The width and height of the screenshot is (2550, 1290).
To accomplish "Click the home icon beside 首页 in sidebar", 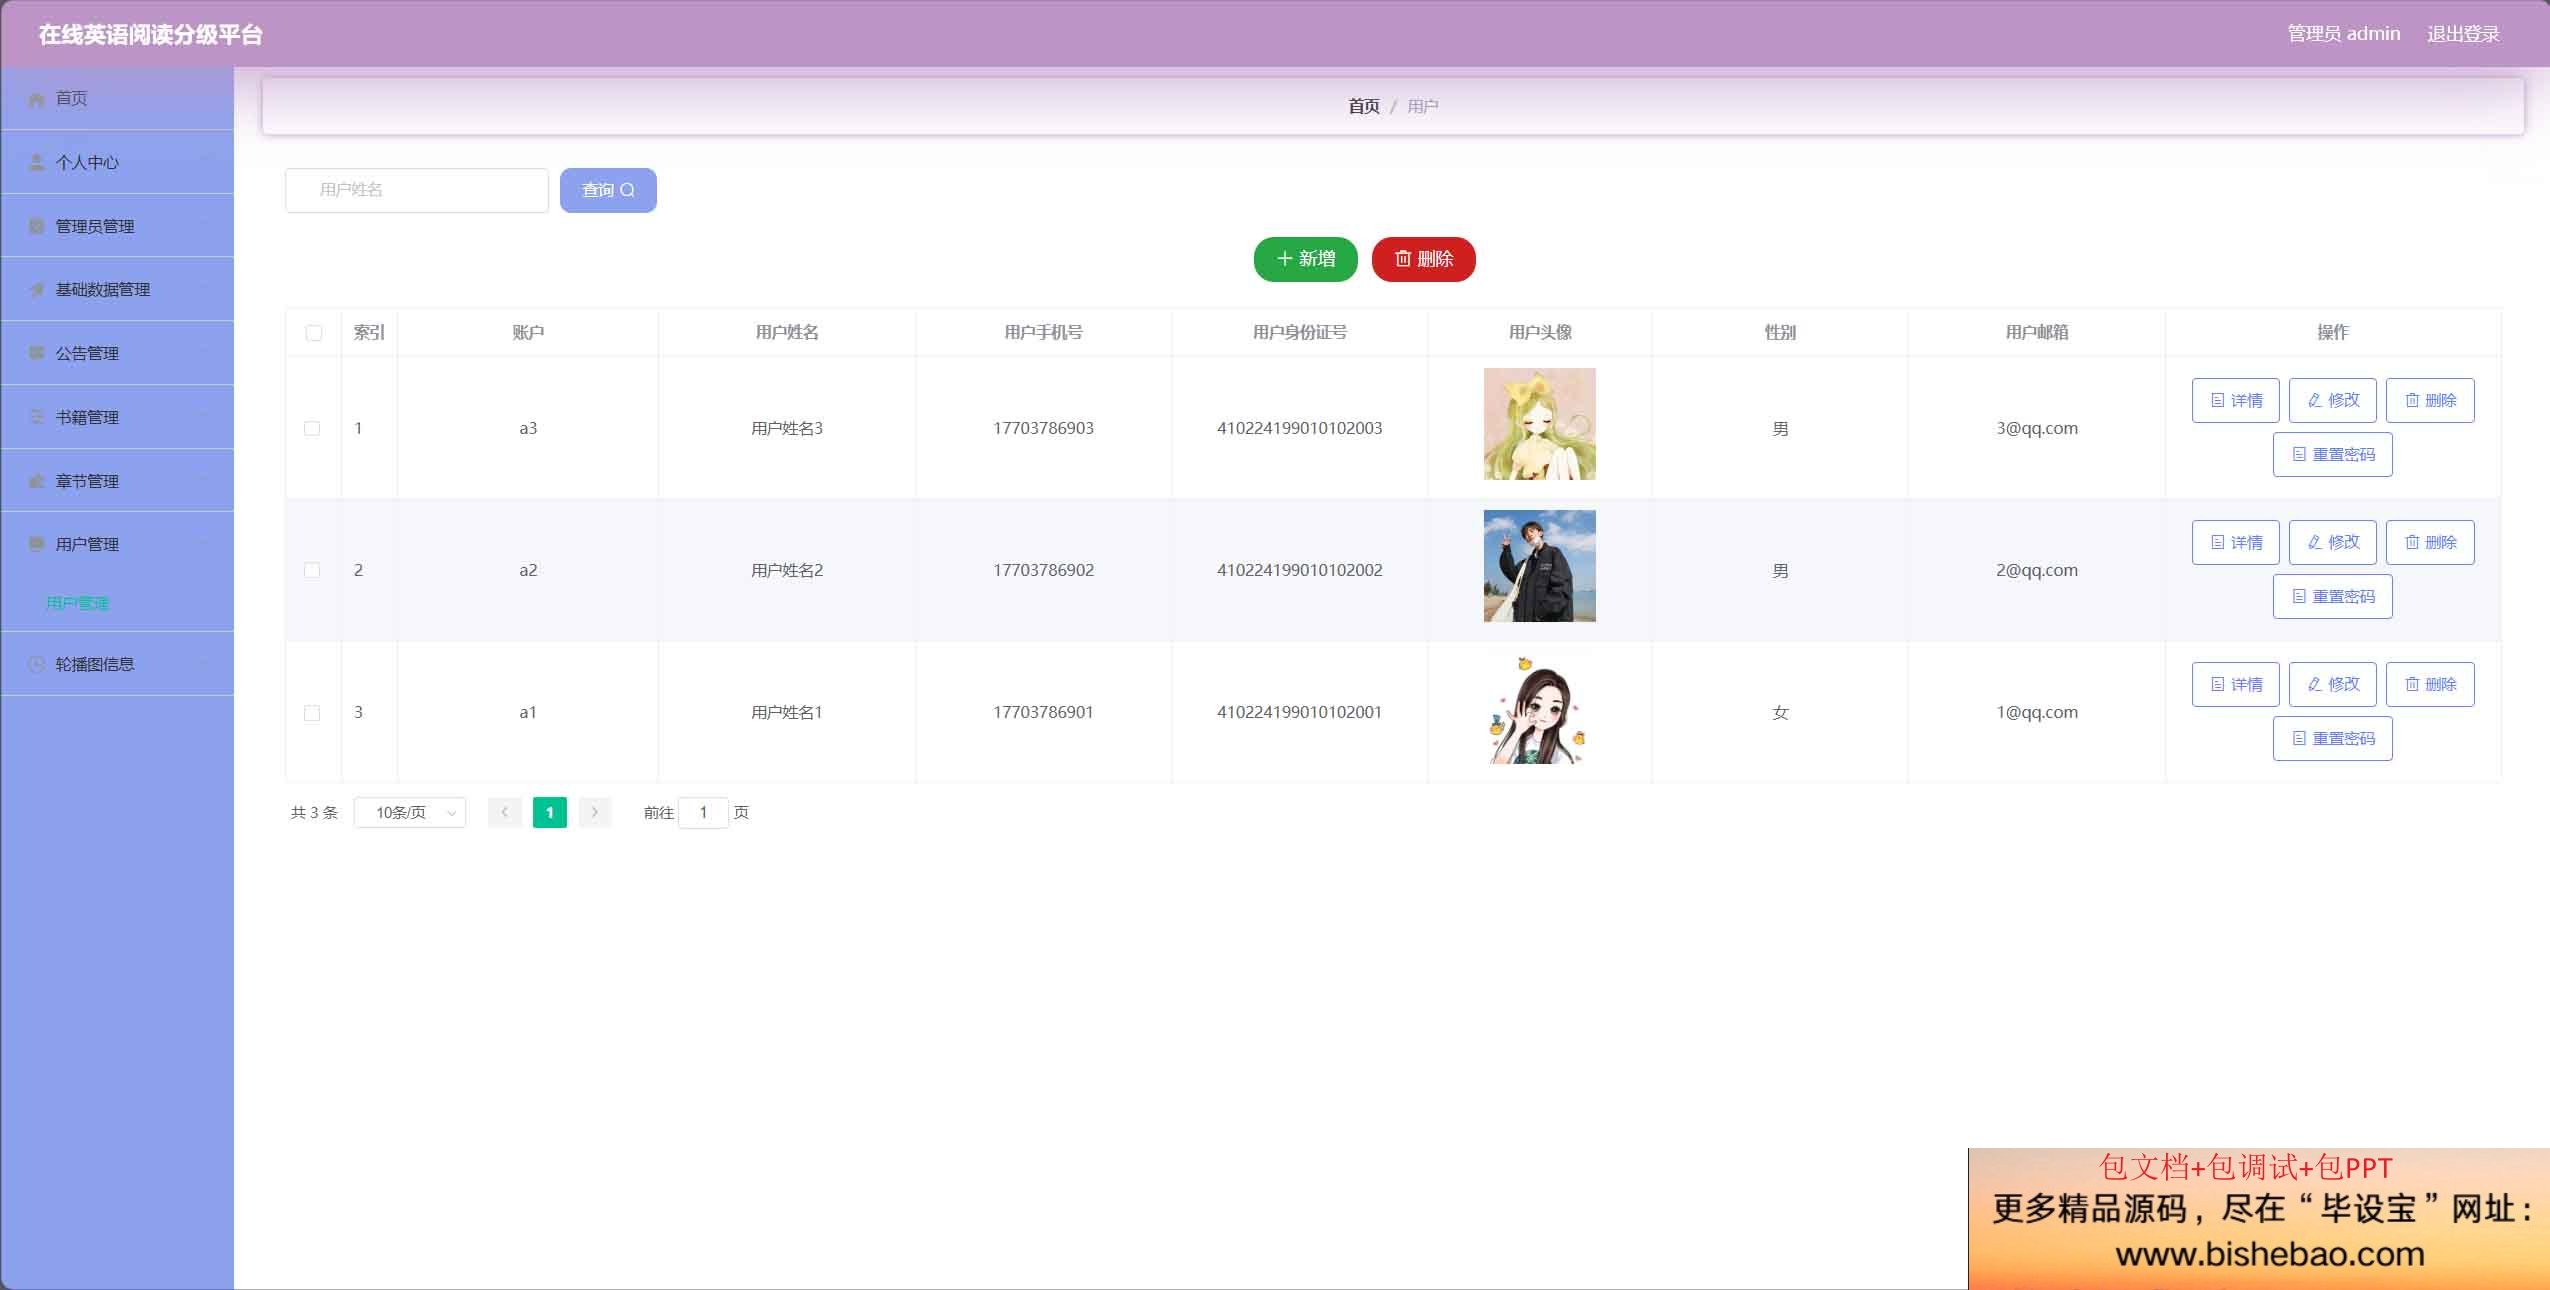I will [37, 99].
